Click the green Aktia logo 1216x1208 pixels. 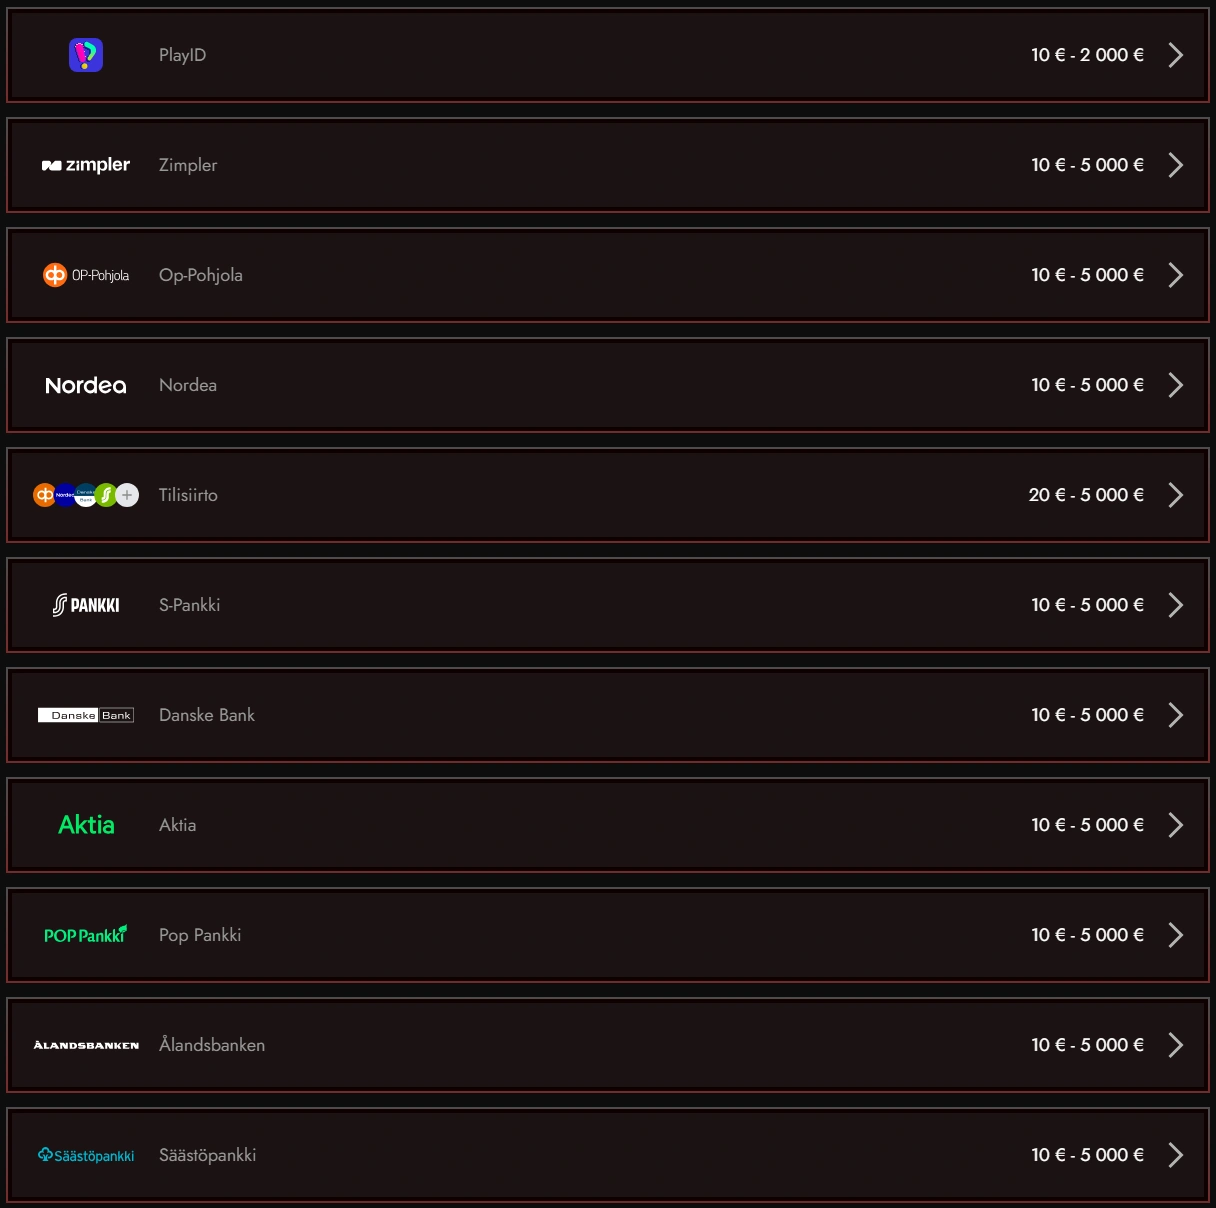[x=86, y=825]
